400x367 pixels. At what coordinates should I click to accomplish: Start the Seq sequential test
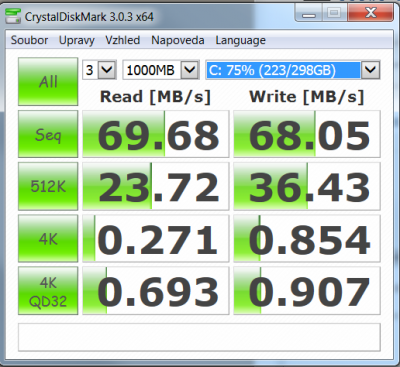48,134
